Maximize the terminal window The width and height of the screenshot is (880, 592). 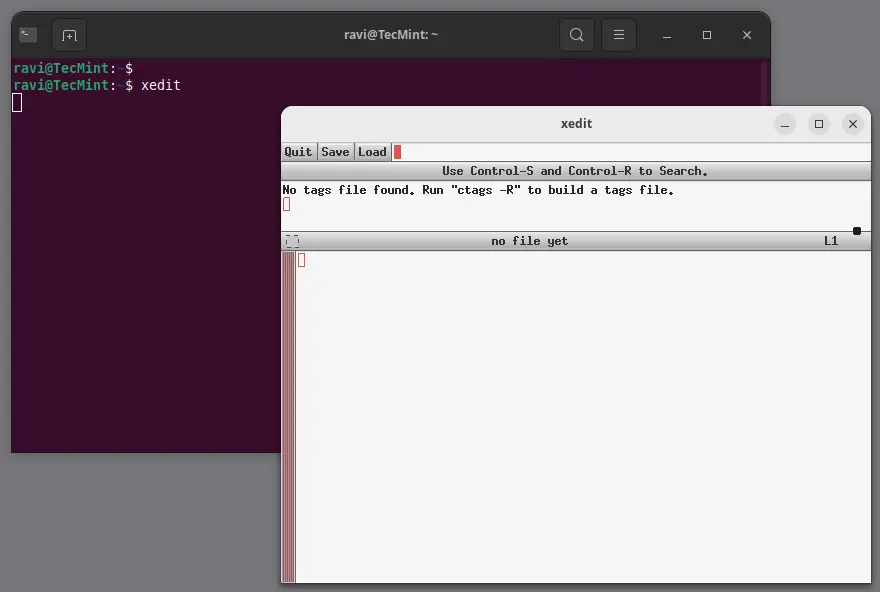click(x=707, y=34)
